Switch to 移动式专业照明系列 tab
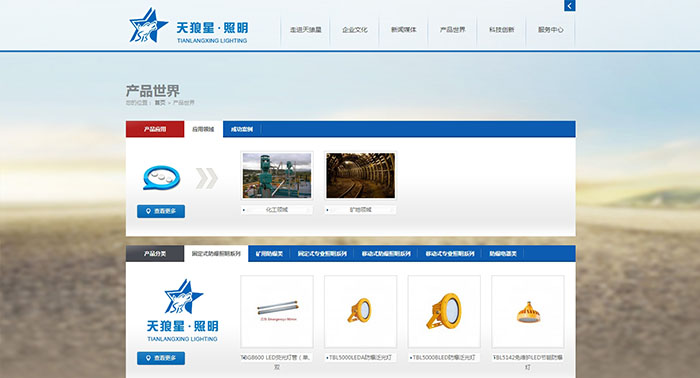This screenshot has width=700, height=378. point(450,253)
